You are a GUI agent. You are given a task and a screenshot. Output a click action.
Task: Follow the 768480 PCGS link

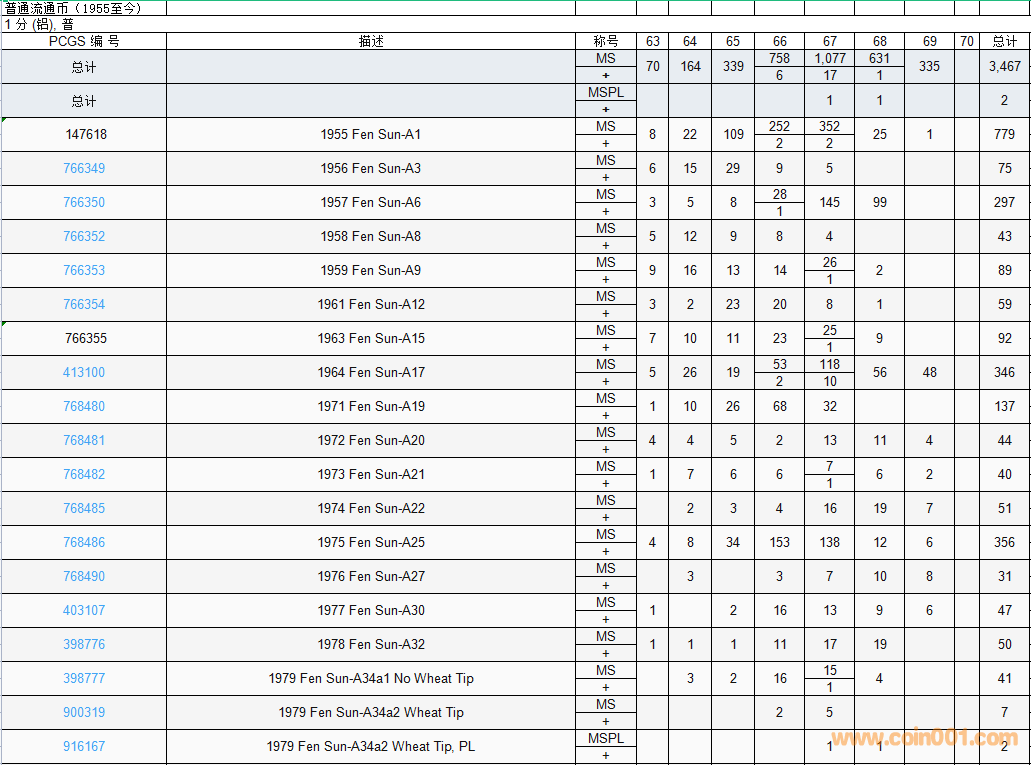pyautogui.click(x=84, y=406)
